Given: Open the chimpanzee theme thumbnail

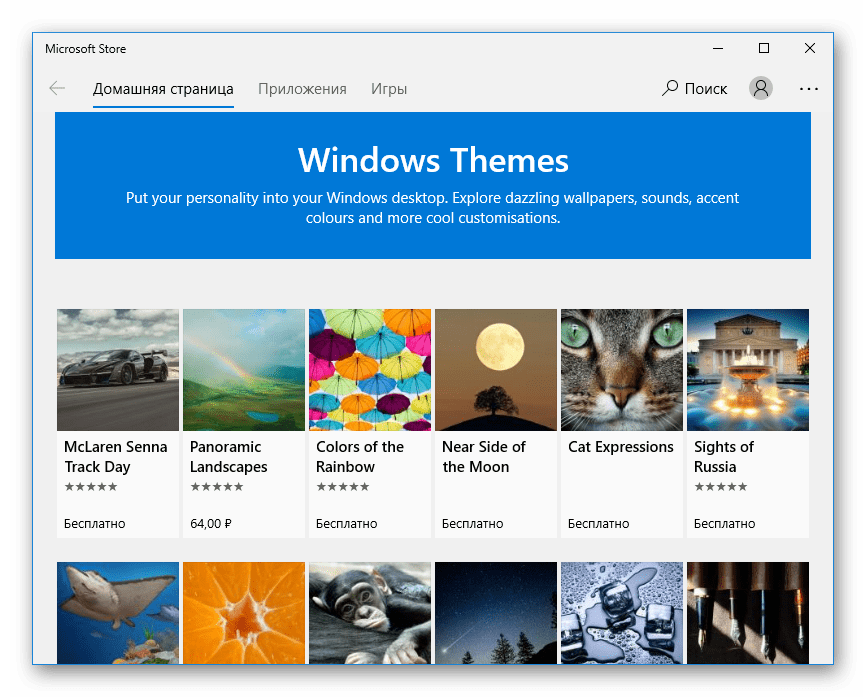Looking at the screenshot, I should coord(370,612).
